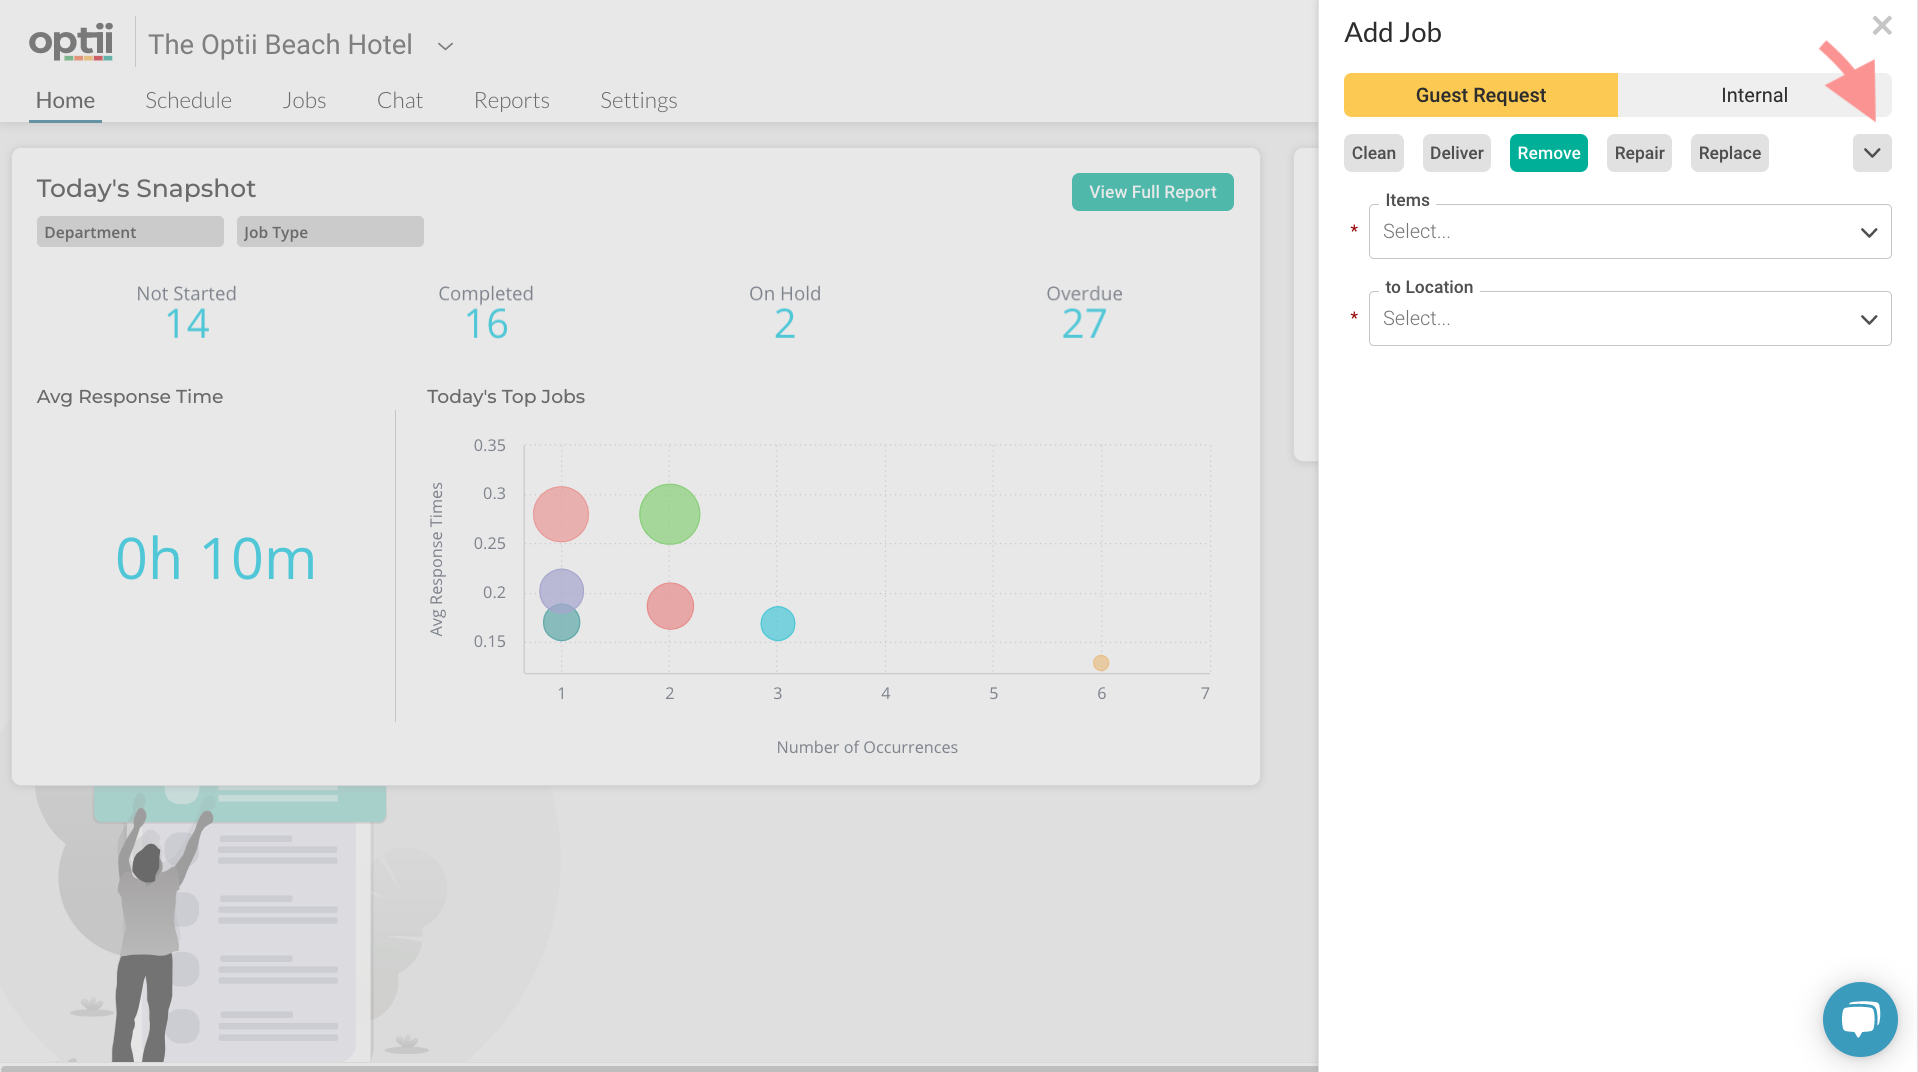Go to the Home tab
Screen dimensions: 1918x1072
[x=65, y=100]
